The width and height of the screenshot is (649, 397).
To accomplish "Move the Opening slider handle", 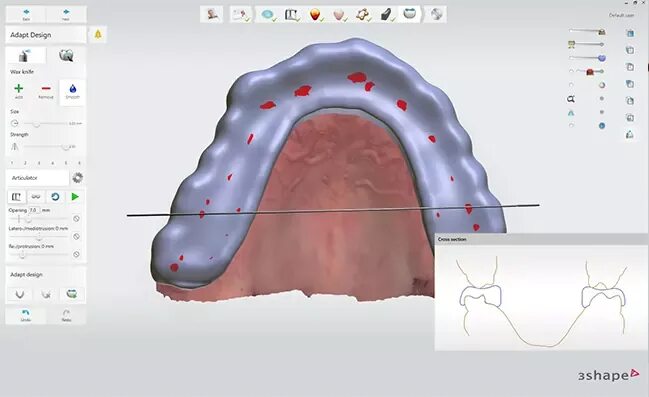I will pyautogui.click(x=29, y=219).
